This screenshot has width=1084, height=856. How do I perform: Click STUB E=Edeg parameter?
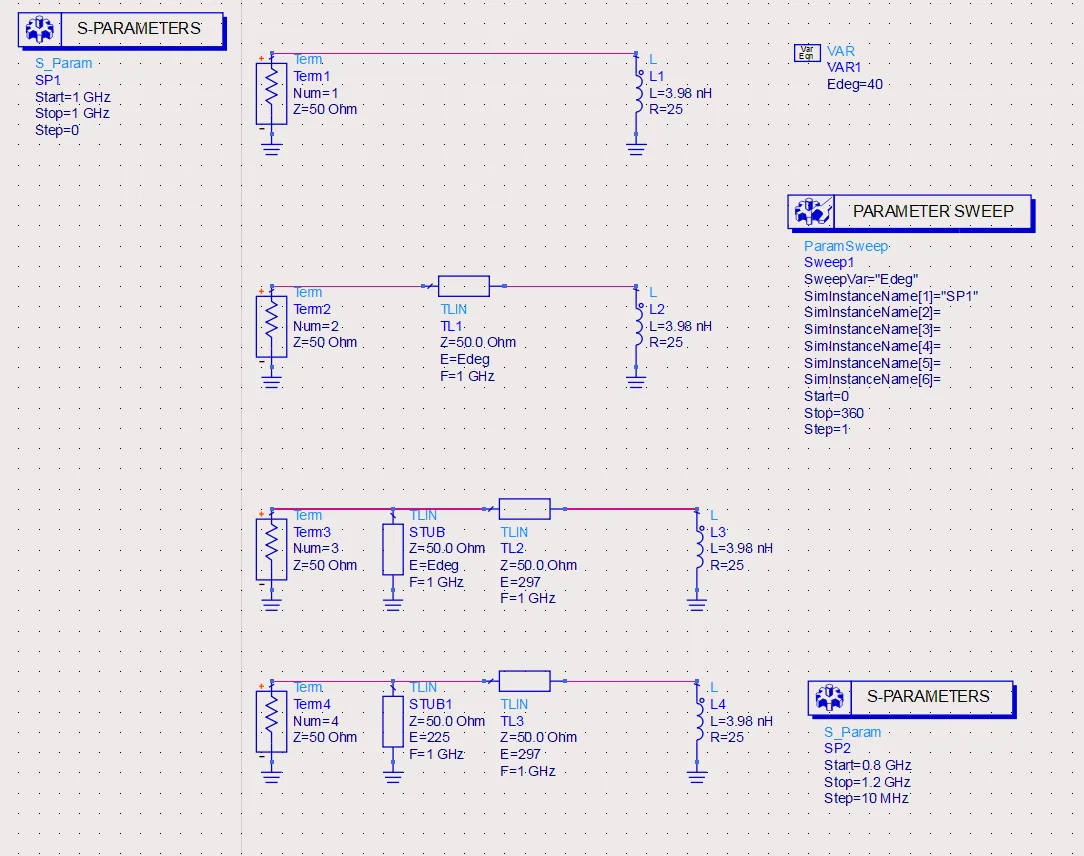click(x=433, y=565)
